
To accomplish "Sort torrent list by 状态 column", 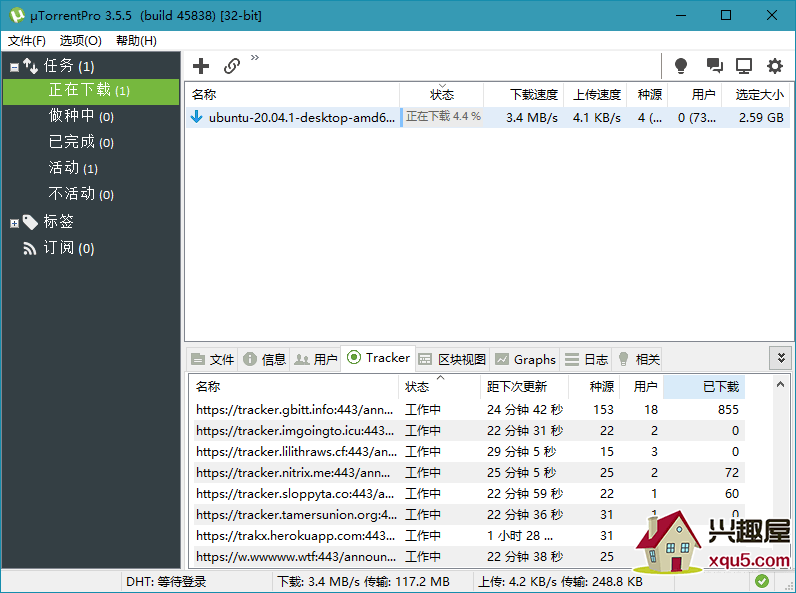I will tap(442, 94).
